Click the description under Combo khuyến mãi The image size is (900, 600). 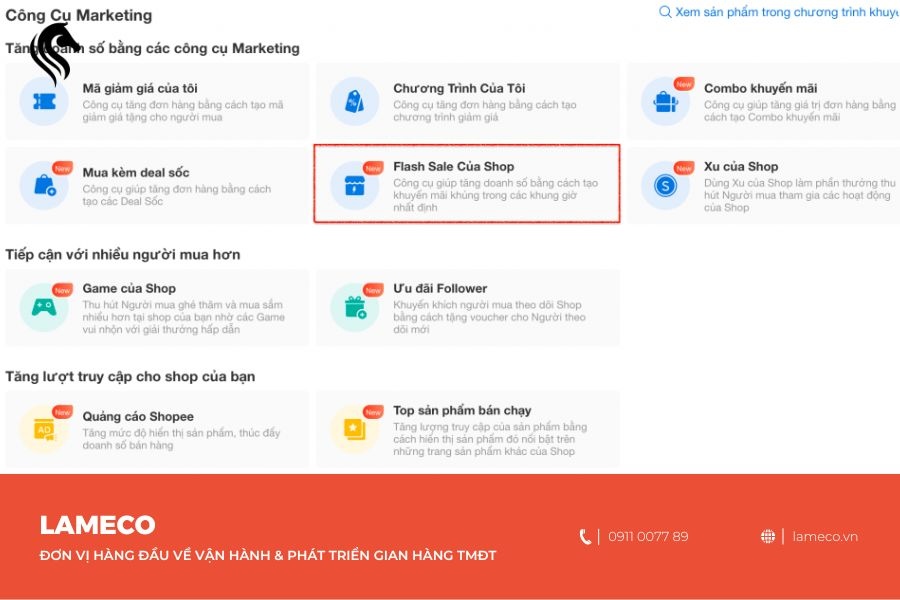tap(800, 111)
